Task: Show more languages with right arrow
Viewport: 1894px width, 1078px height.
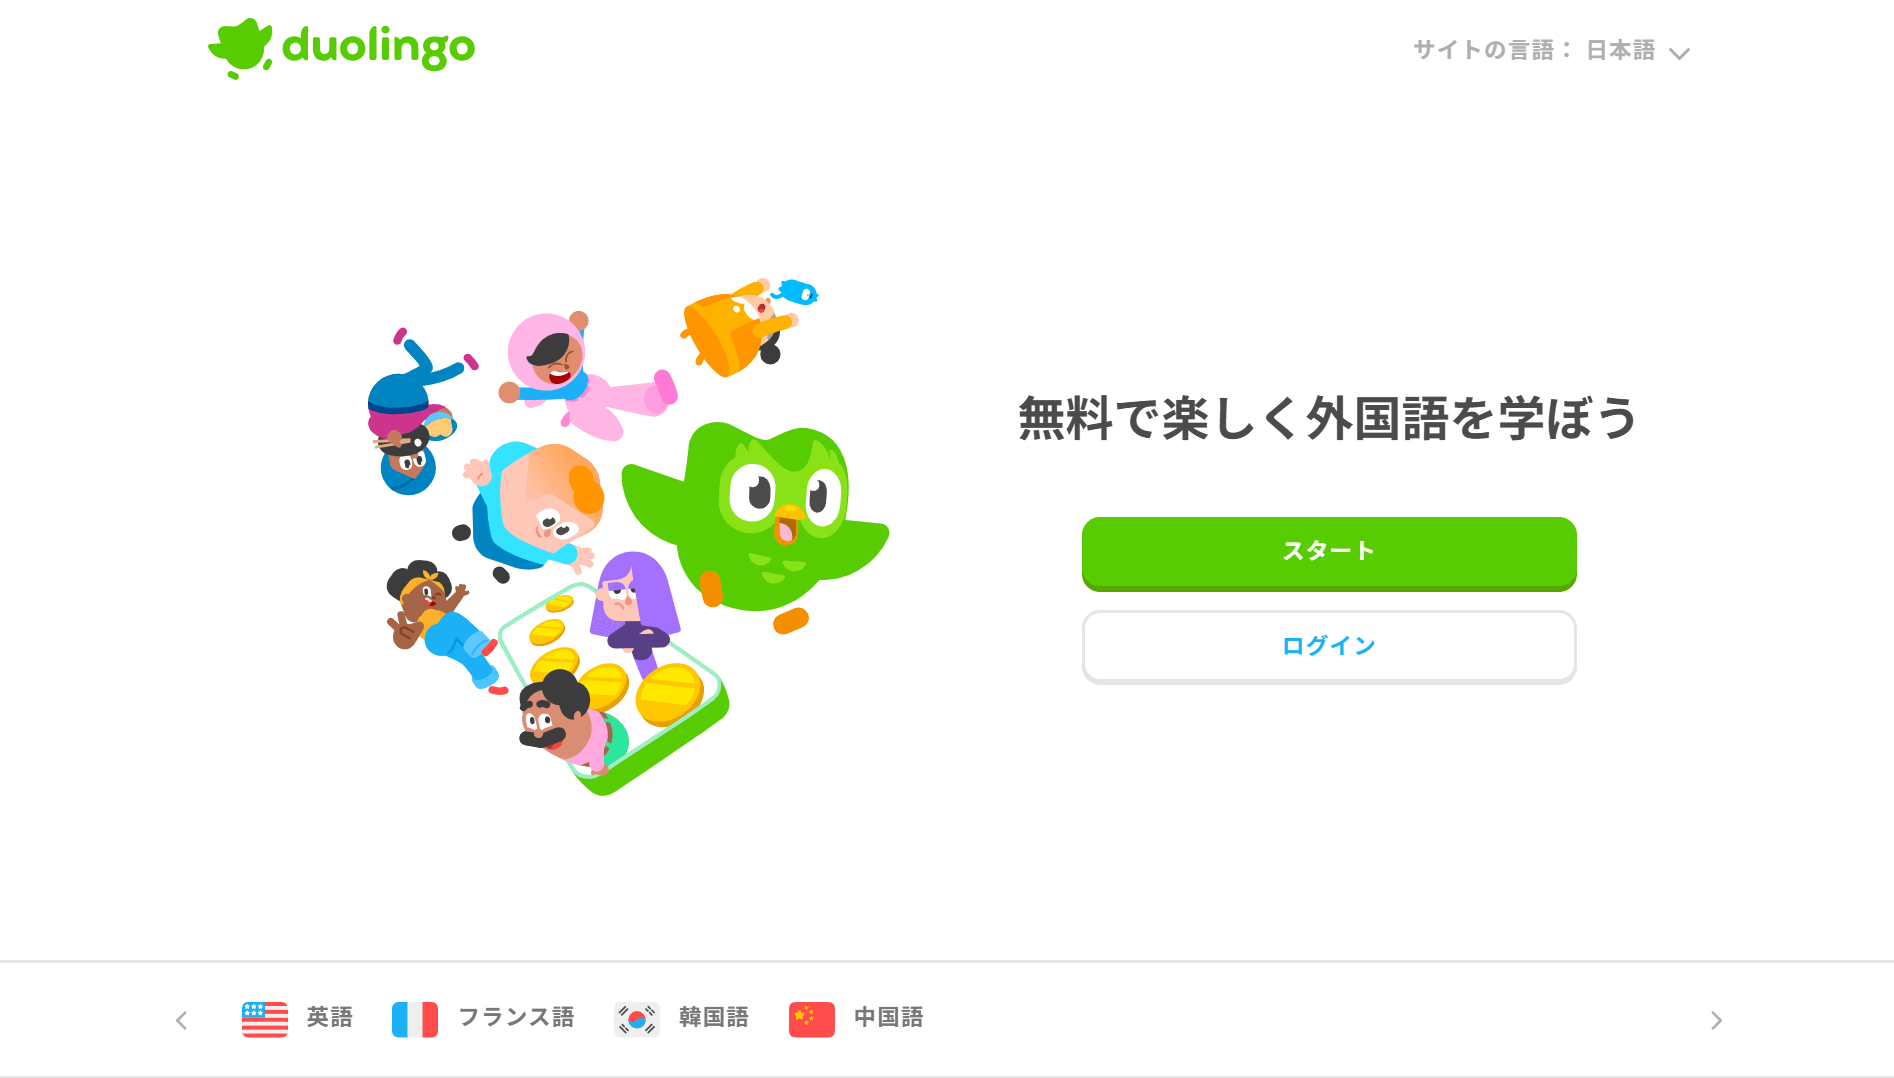Action: pos(1716,1020)
